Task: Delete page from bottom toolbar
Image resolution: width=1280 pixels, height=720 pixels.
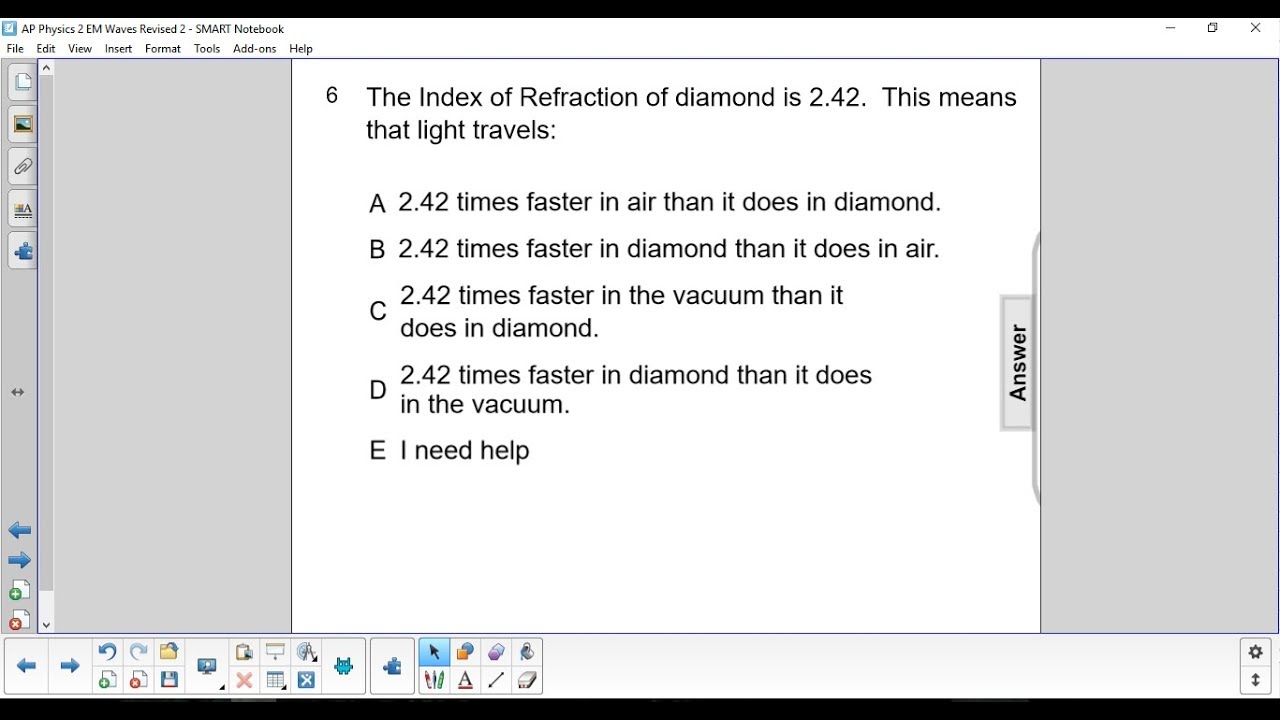Action: click(x=138, y=680)
